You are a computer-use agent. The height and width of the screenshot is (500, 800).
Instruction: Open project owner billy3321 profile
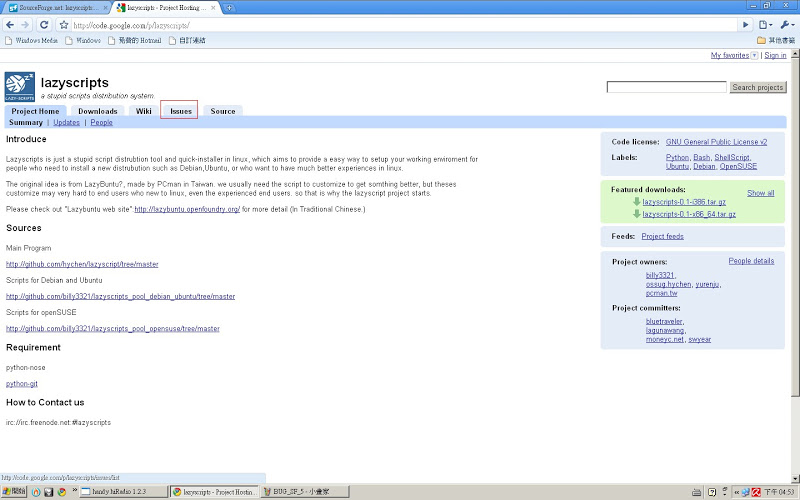coord(660,275)
